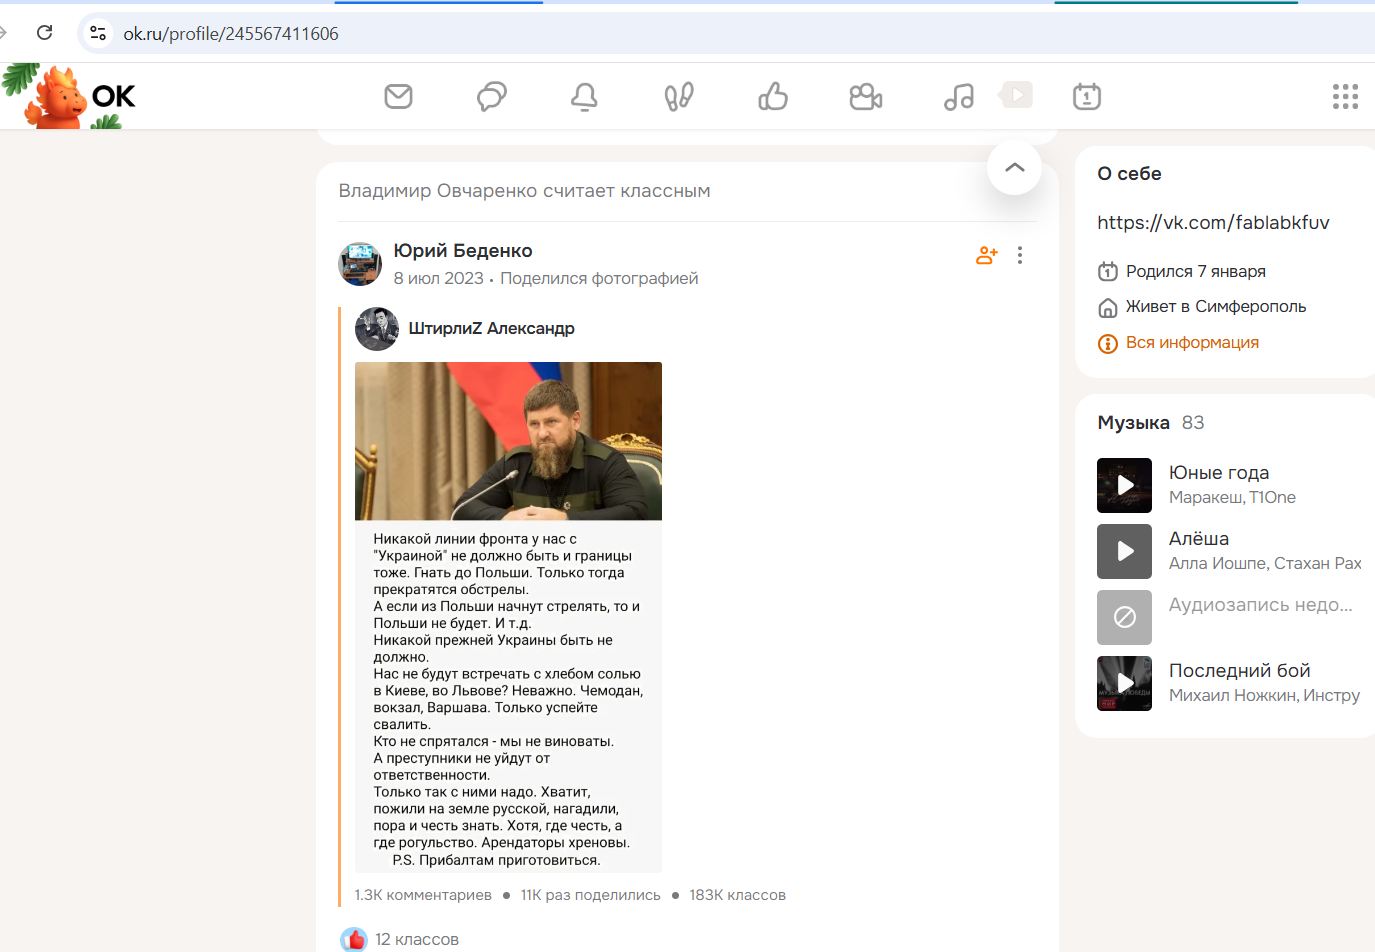Open the Classes thumbs-up icon
Viewport: 1375px width, 952px height.
pos(772,96)
